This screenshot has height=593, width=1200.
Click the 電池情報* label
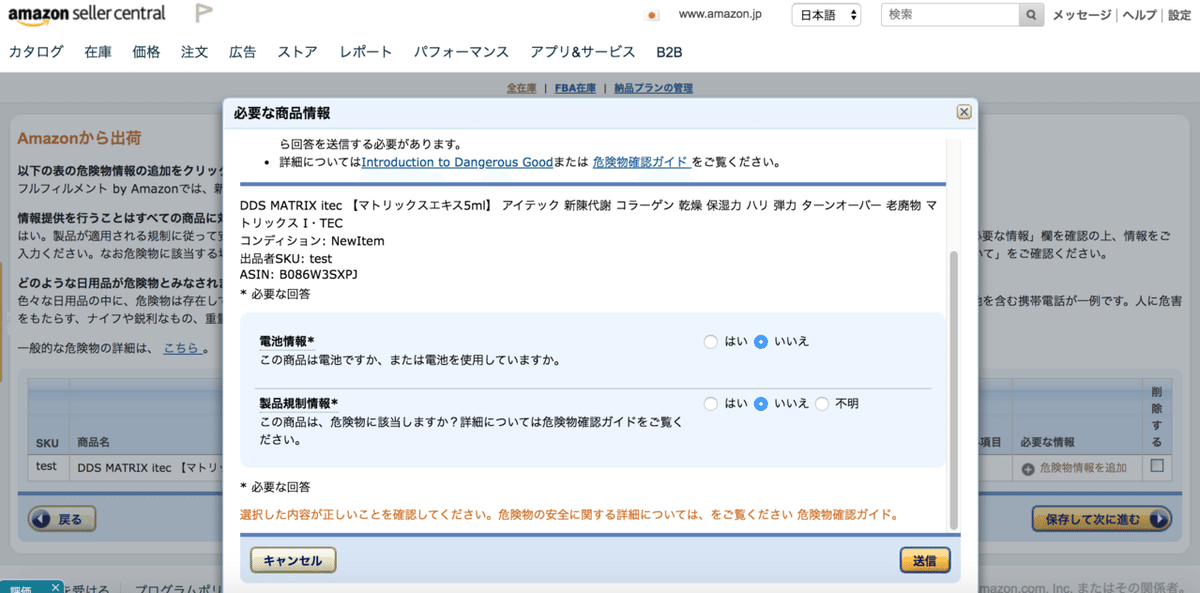(x=287, y=342)
